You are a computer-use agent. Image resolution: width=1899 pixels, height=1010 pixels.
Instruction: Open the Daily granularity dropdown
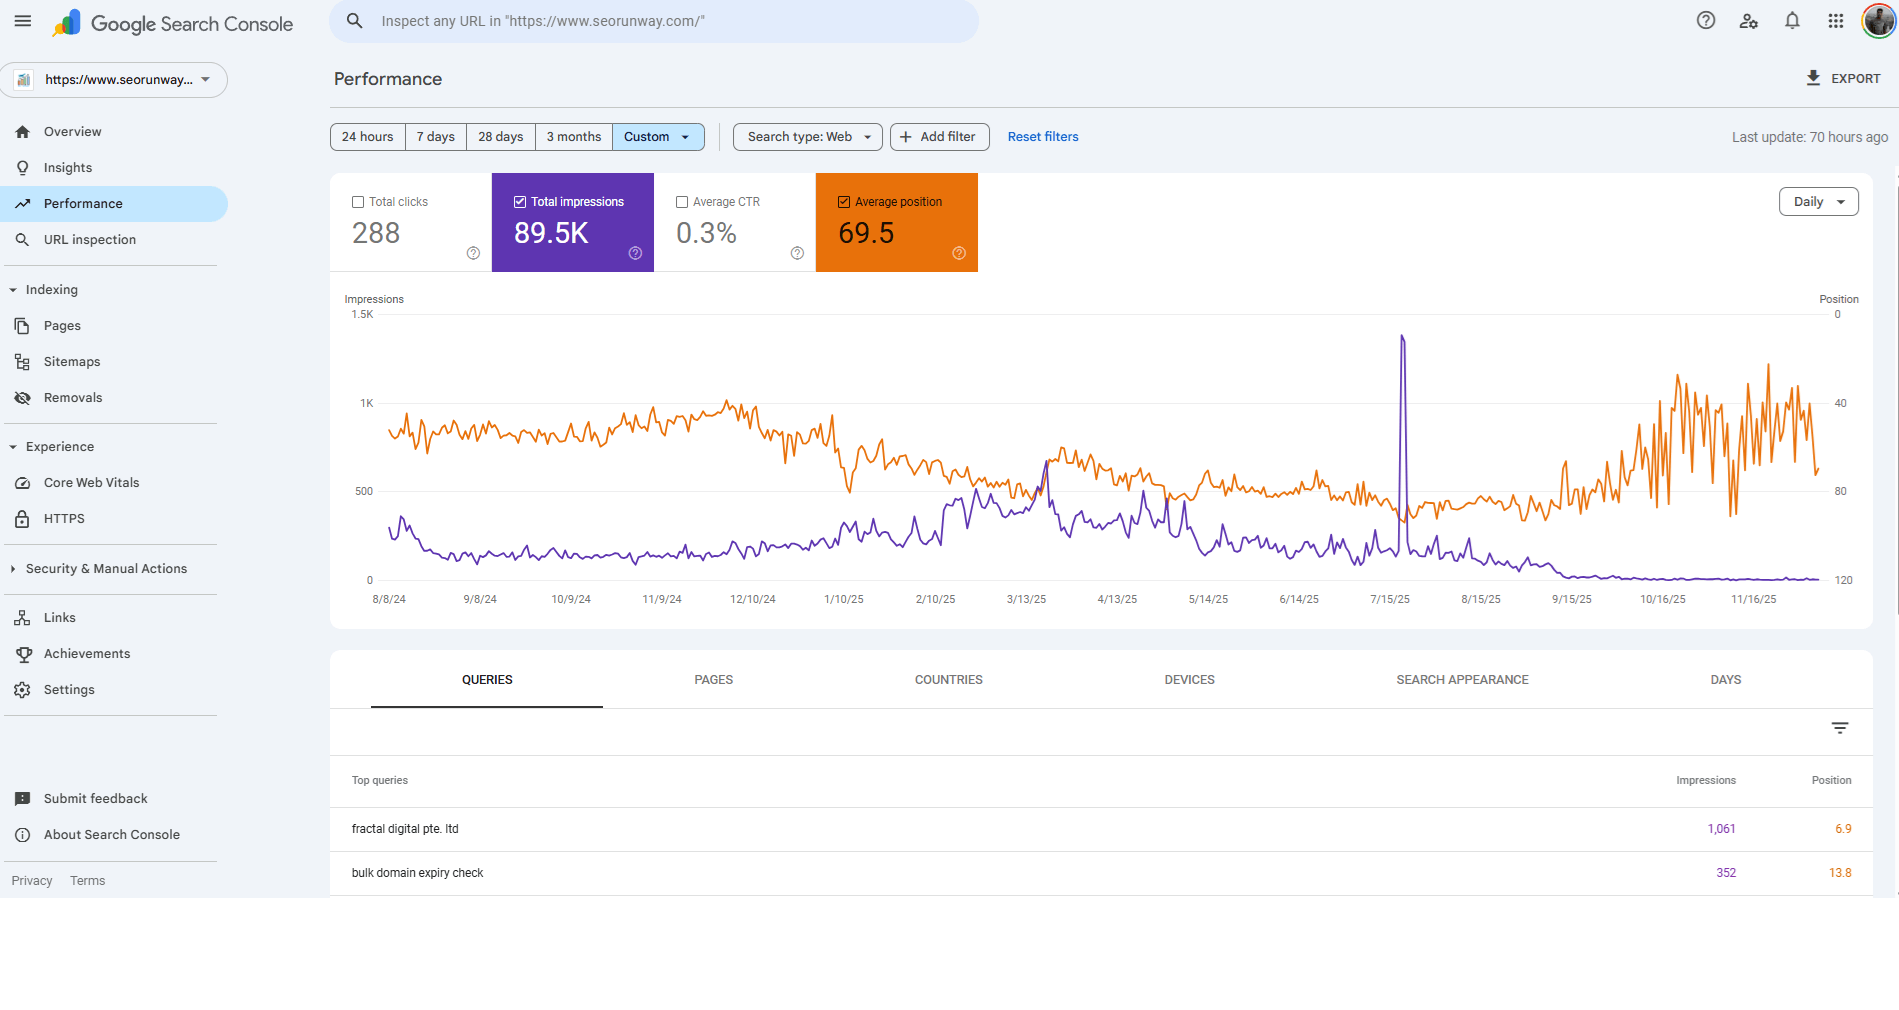[x=1818, y=202]
